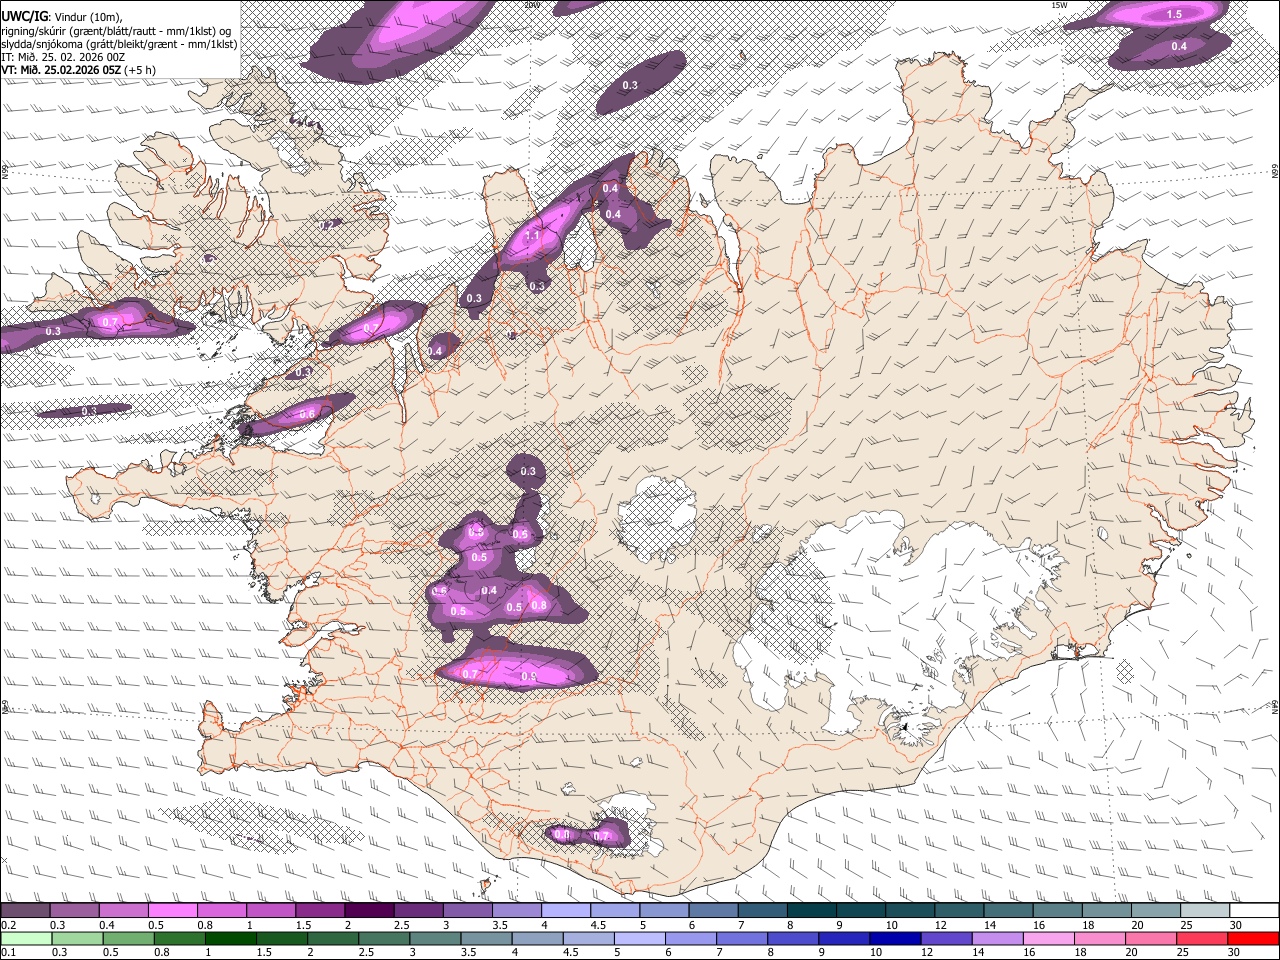Click the 0.9 precipitation label on the map

[529, 677]
